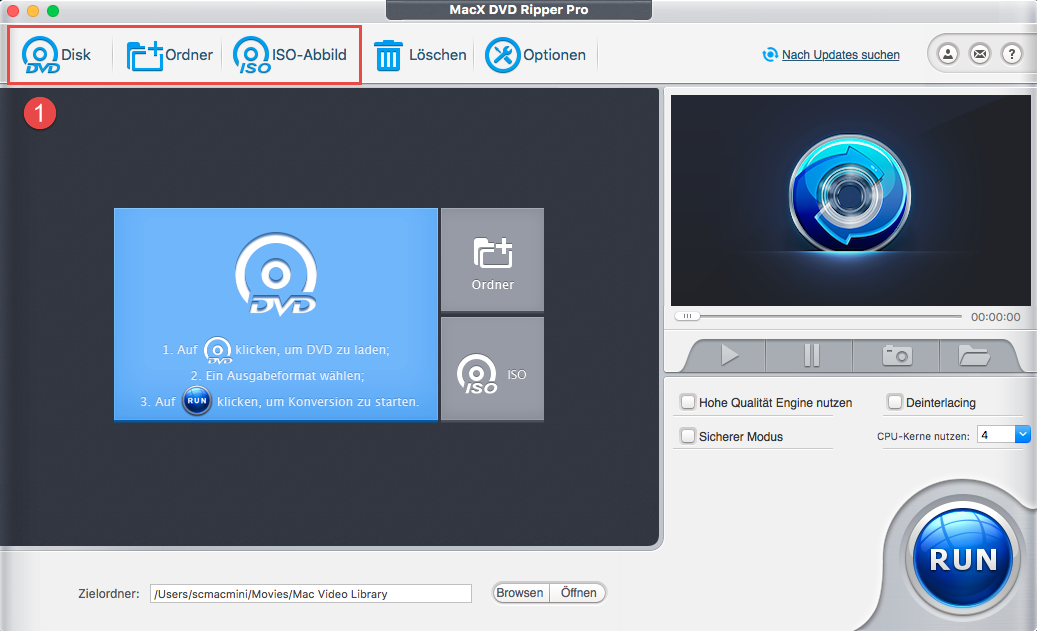Toggle the Deinterlacing checkbox
The width and height of the screenshot is (1037, 631).
895,402
